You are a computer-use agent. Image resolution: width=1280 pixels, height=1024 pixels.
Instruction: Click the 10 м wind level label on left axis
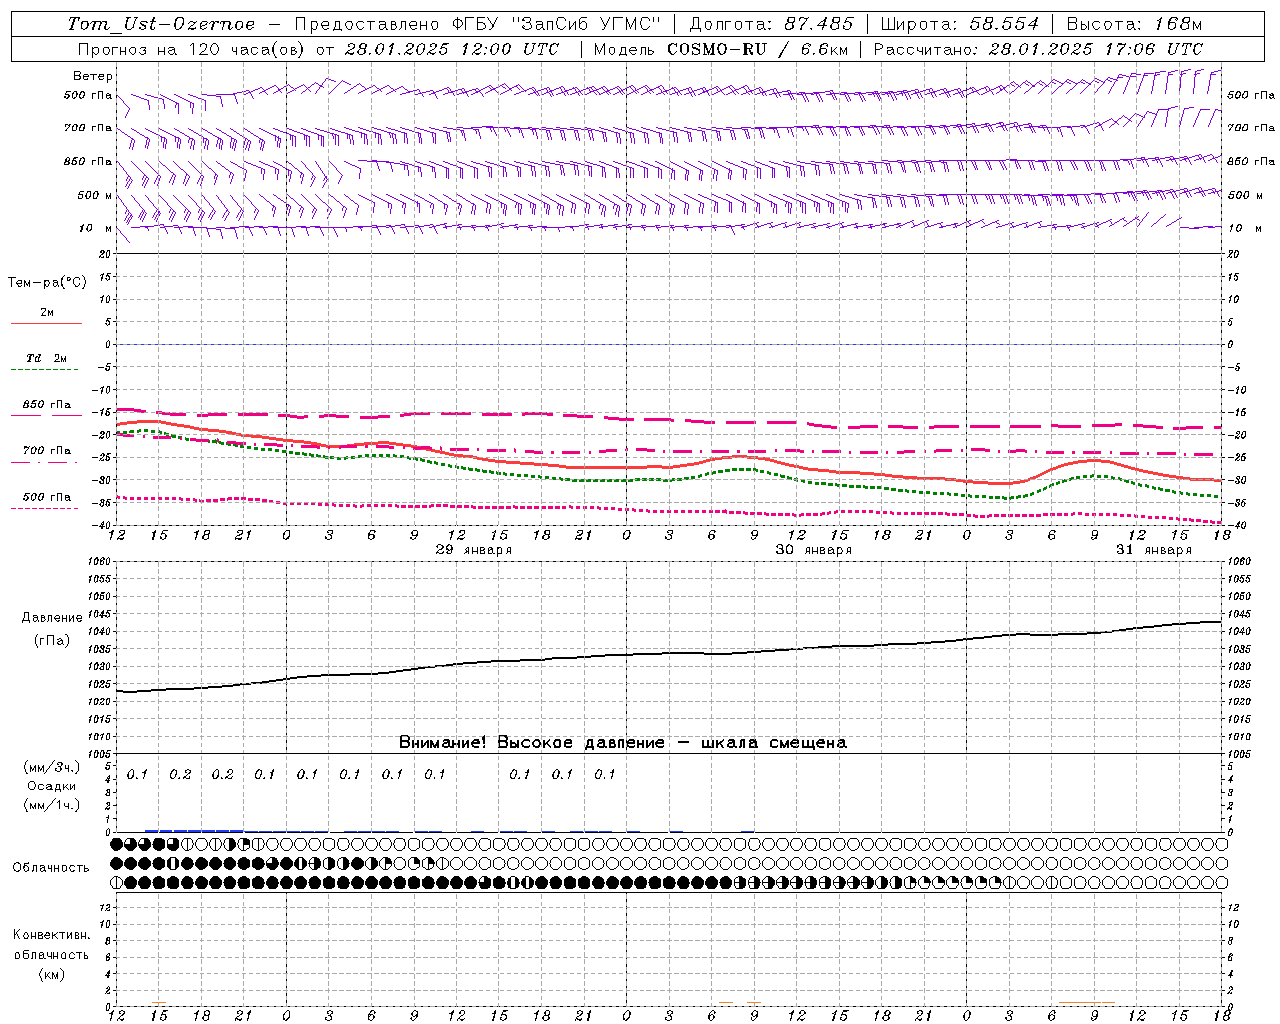point(96,228)
